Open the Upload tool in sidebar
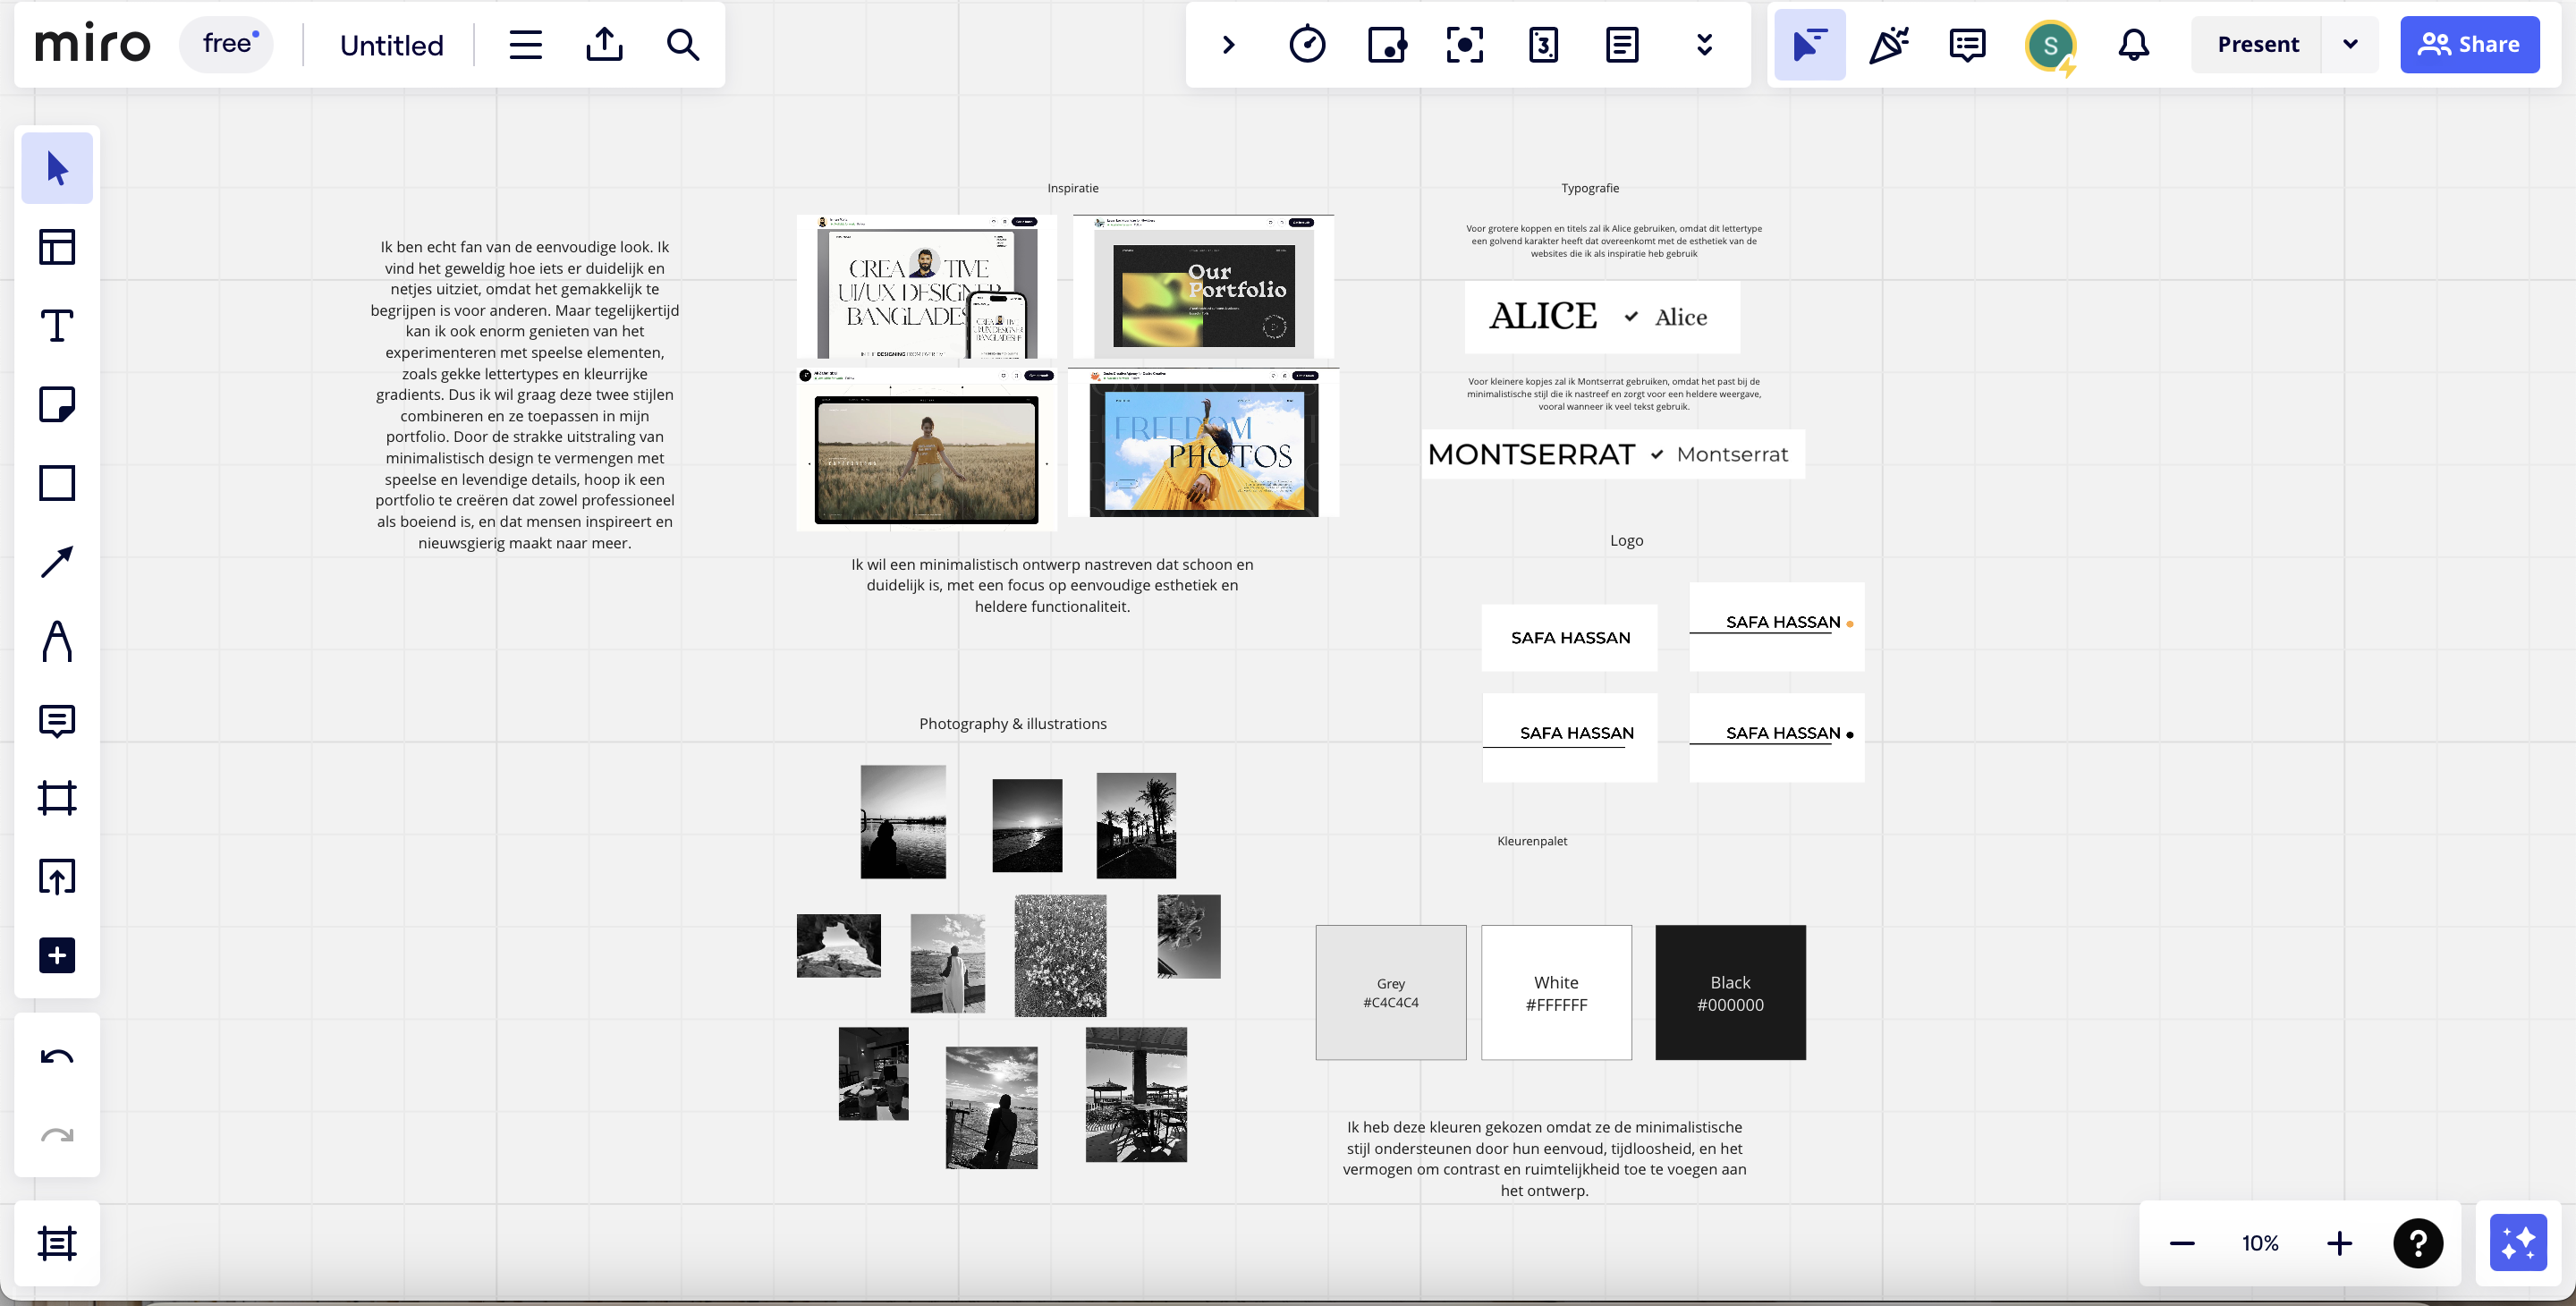This screenshot has height=1306, width=2576. [57, 877]
